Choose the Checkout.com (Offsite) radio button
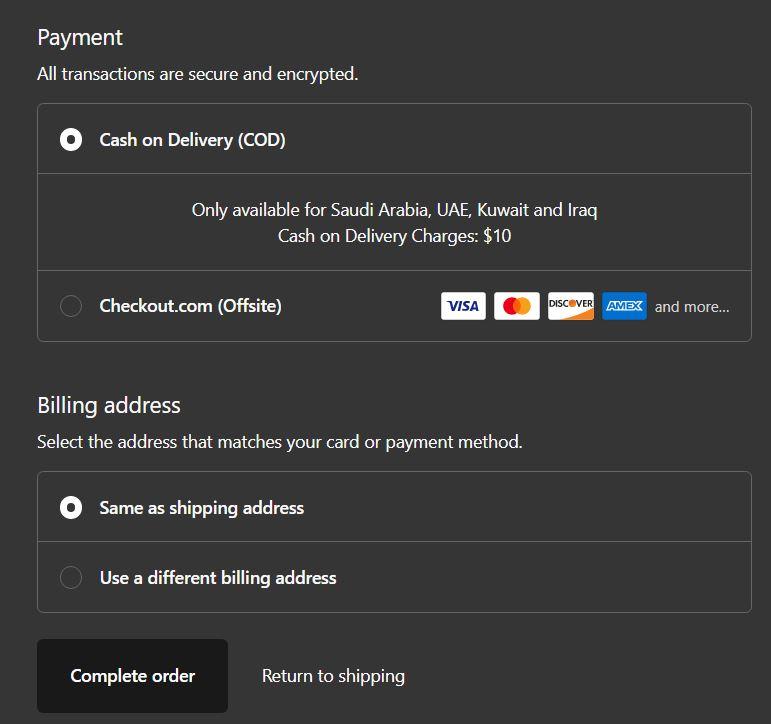The height and width of the screenshot is (724, 771). [x=71, y=306]
